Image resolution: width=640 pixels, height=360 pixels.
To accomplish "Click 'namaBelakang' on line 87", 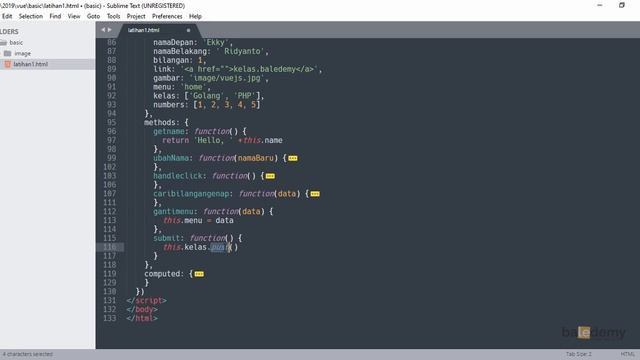I will tap(180, 51).
